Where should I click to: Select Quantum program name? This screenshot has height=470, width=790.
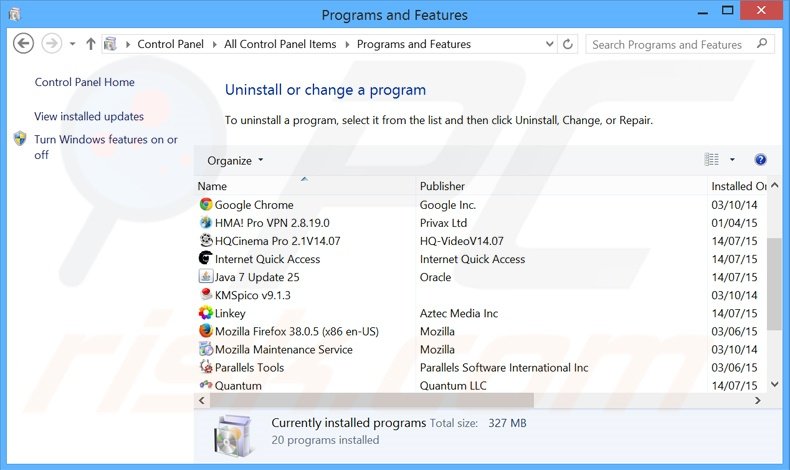pyautogui.click(x=238, y=386)
